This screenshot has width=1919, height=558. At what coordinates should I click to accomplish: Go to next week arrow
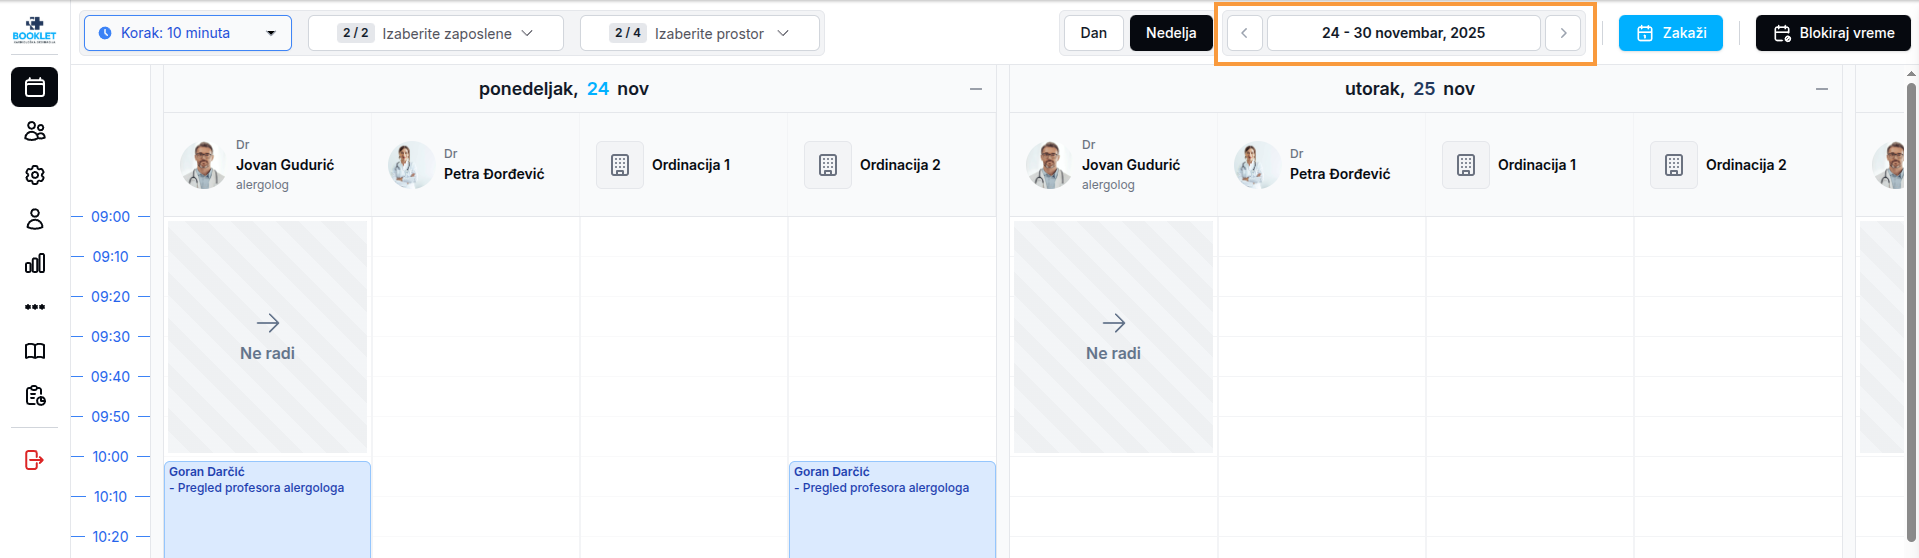[x=1563, y=33]
